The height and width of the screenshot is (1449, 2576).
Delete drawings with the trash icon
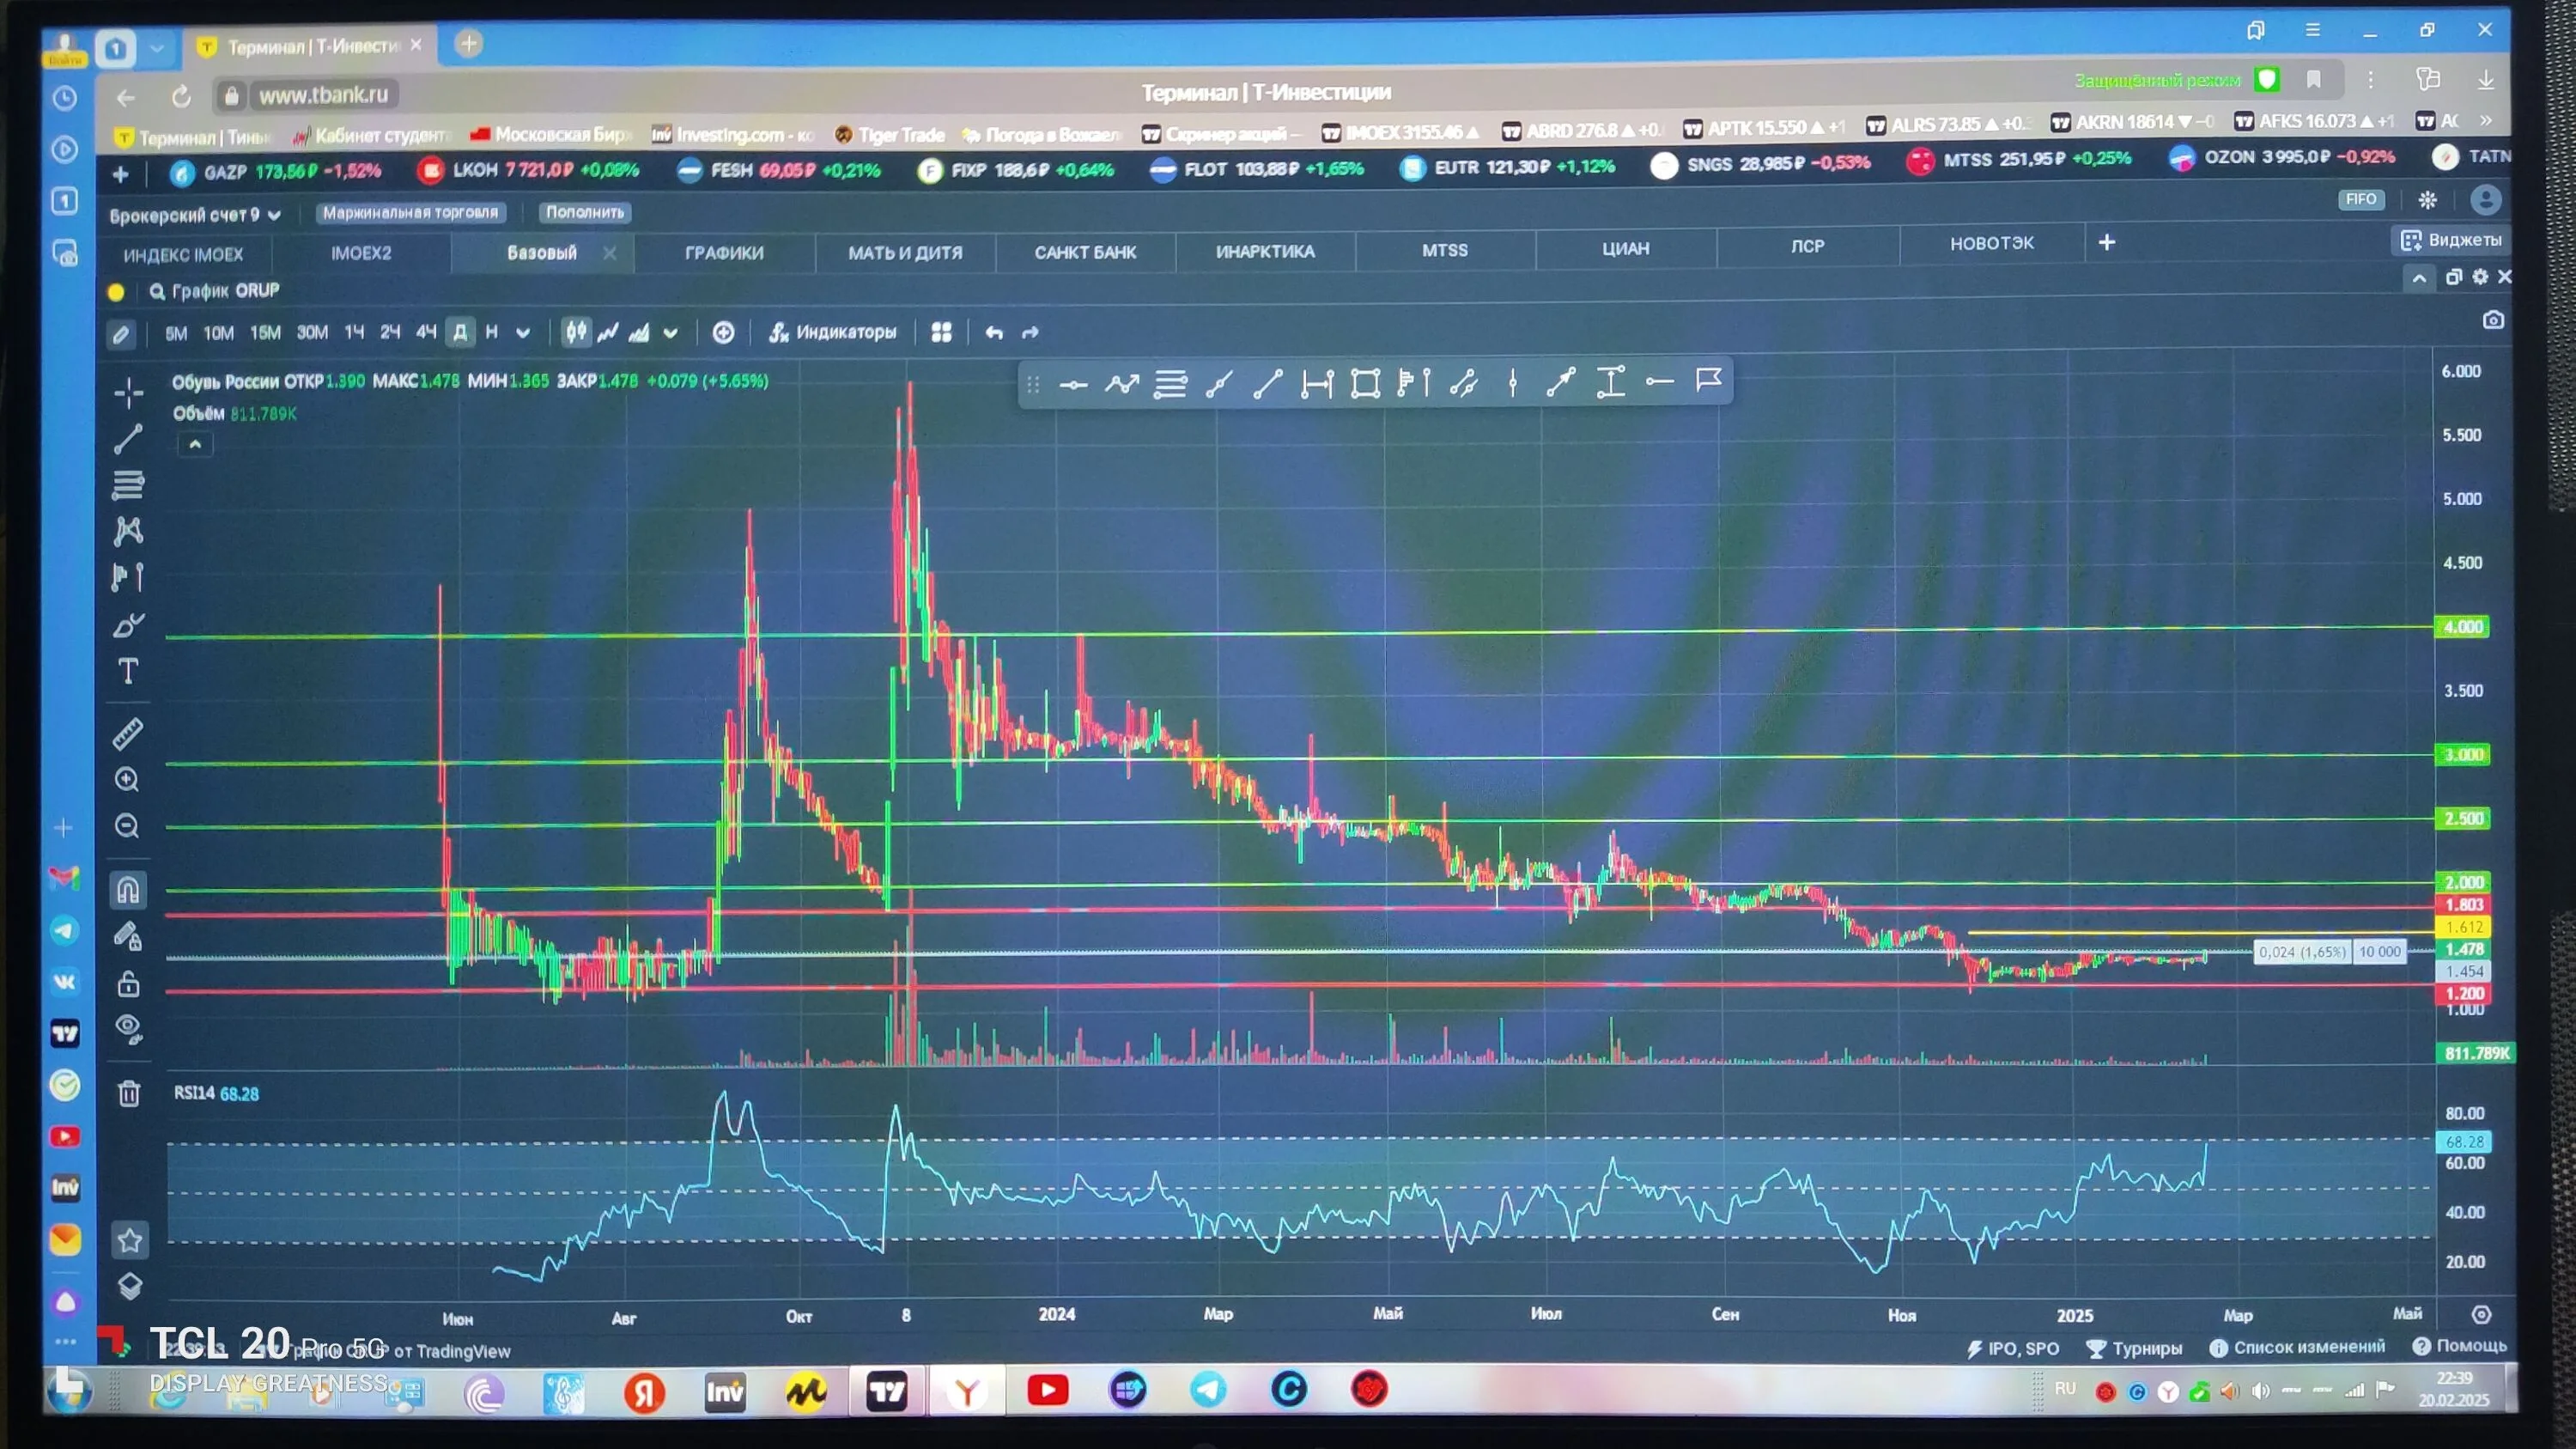tap(128, 1093)
